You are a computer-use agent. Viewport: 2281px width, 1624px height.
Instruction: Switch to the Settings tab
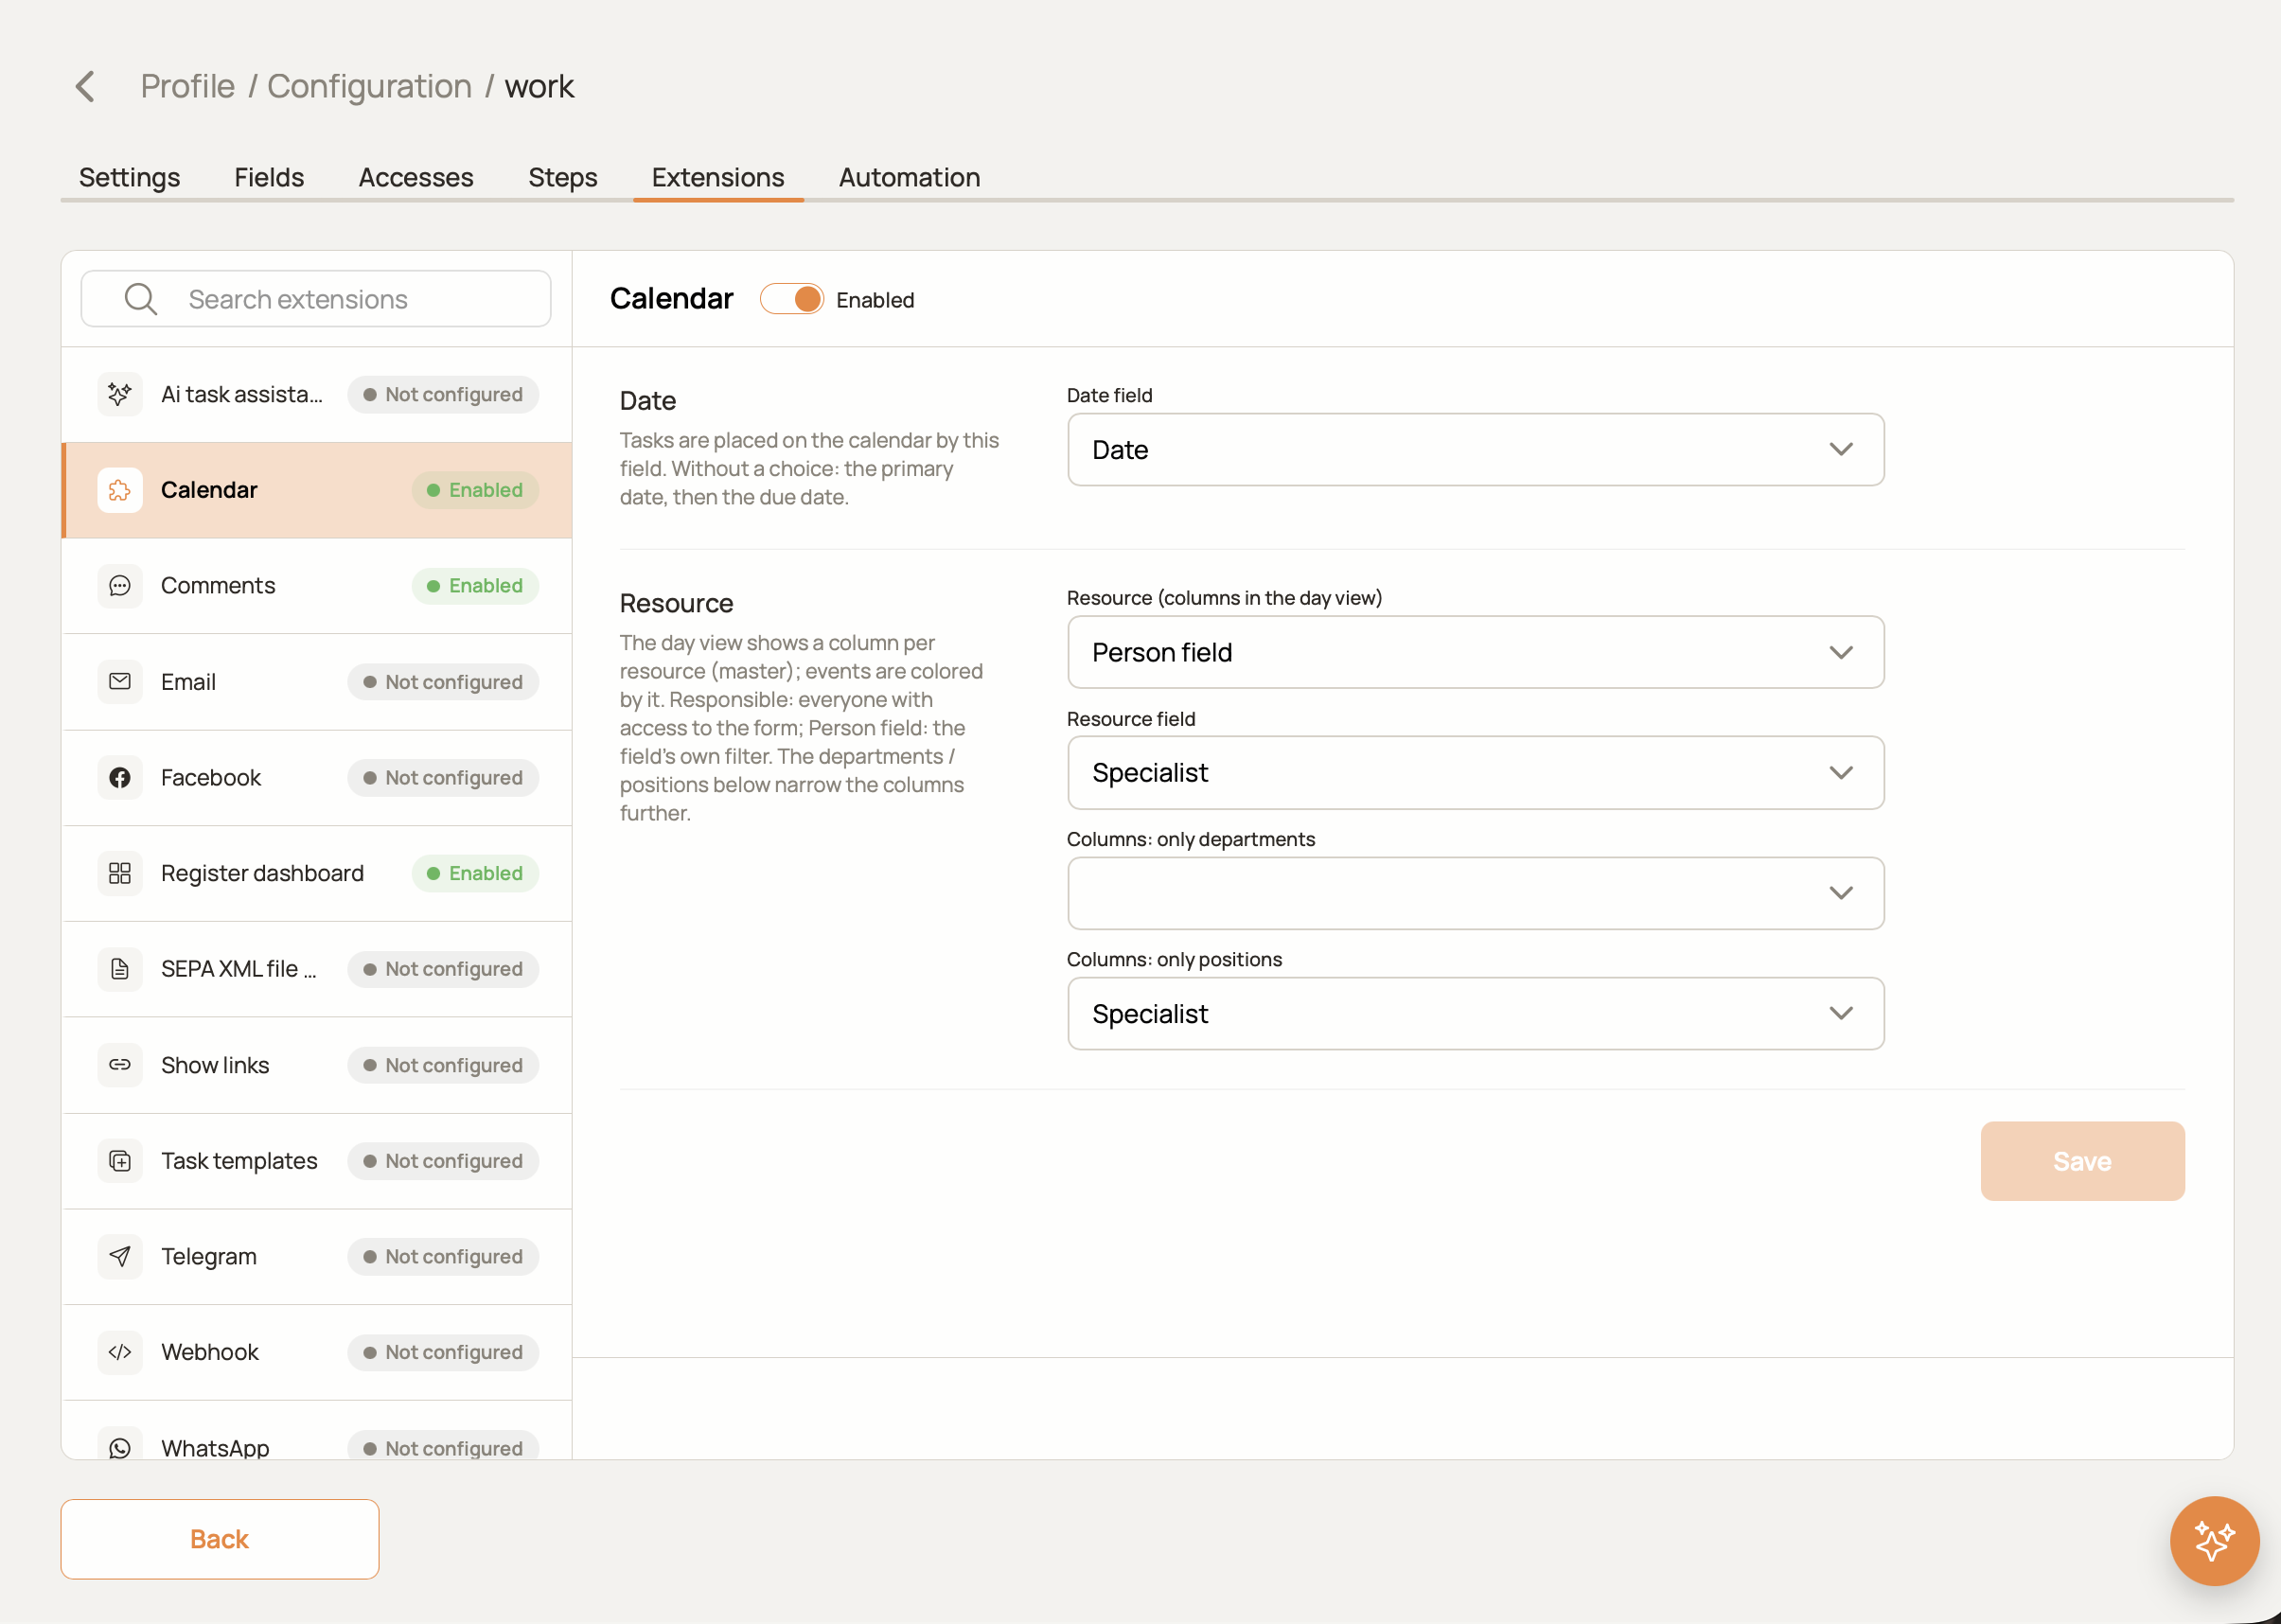click(x=130, y=177)
